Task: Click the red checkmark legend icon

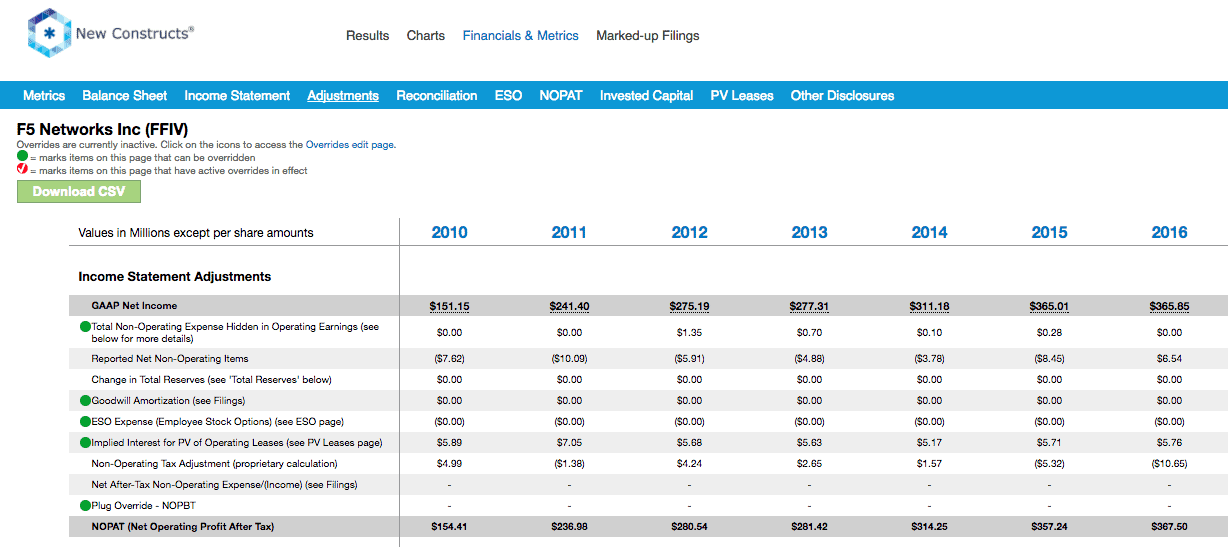Action: coord(22,170)
